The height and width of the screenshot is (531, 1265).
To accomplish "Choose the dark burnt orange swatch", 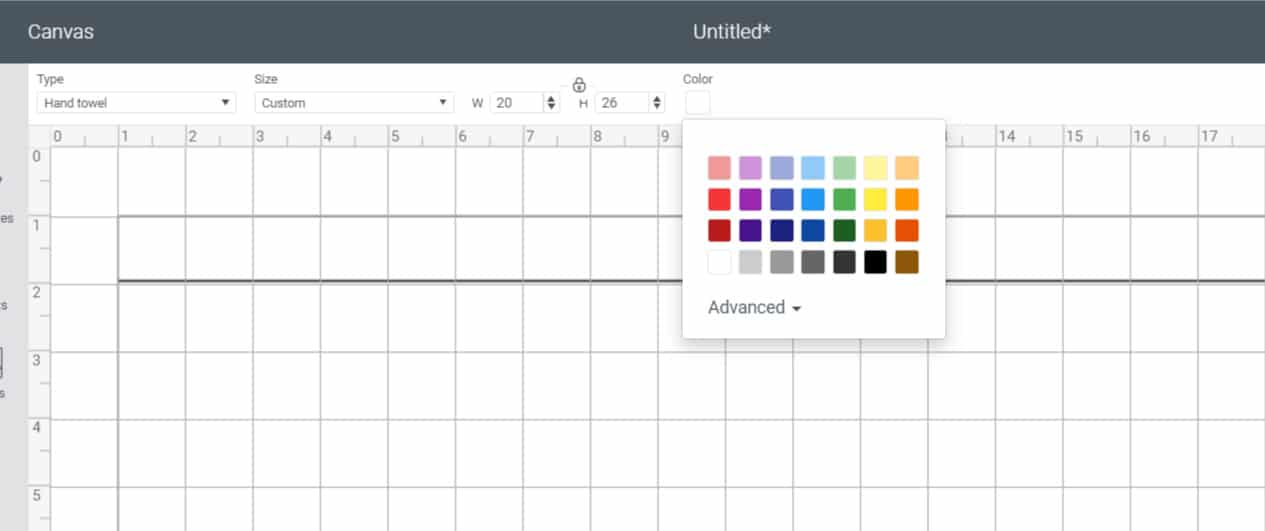I will pos(907,231).
